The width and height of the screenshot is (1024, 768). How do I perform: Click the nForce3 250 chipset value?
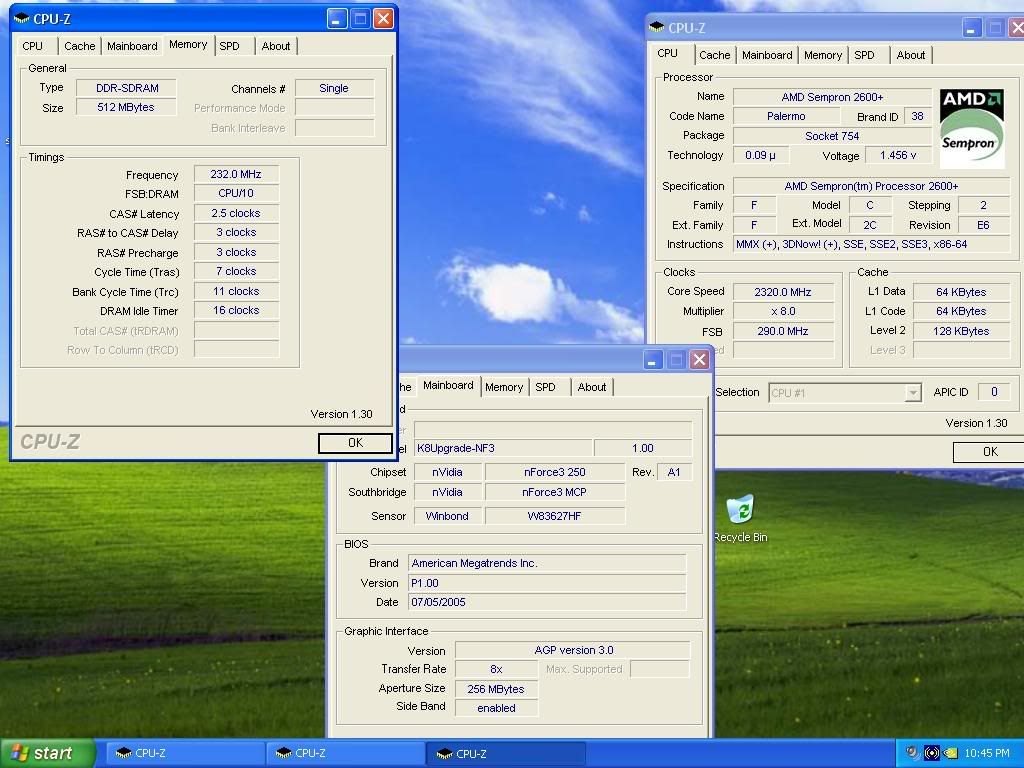[555, 472]
